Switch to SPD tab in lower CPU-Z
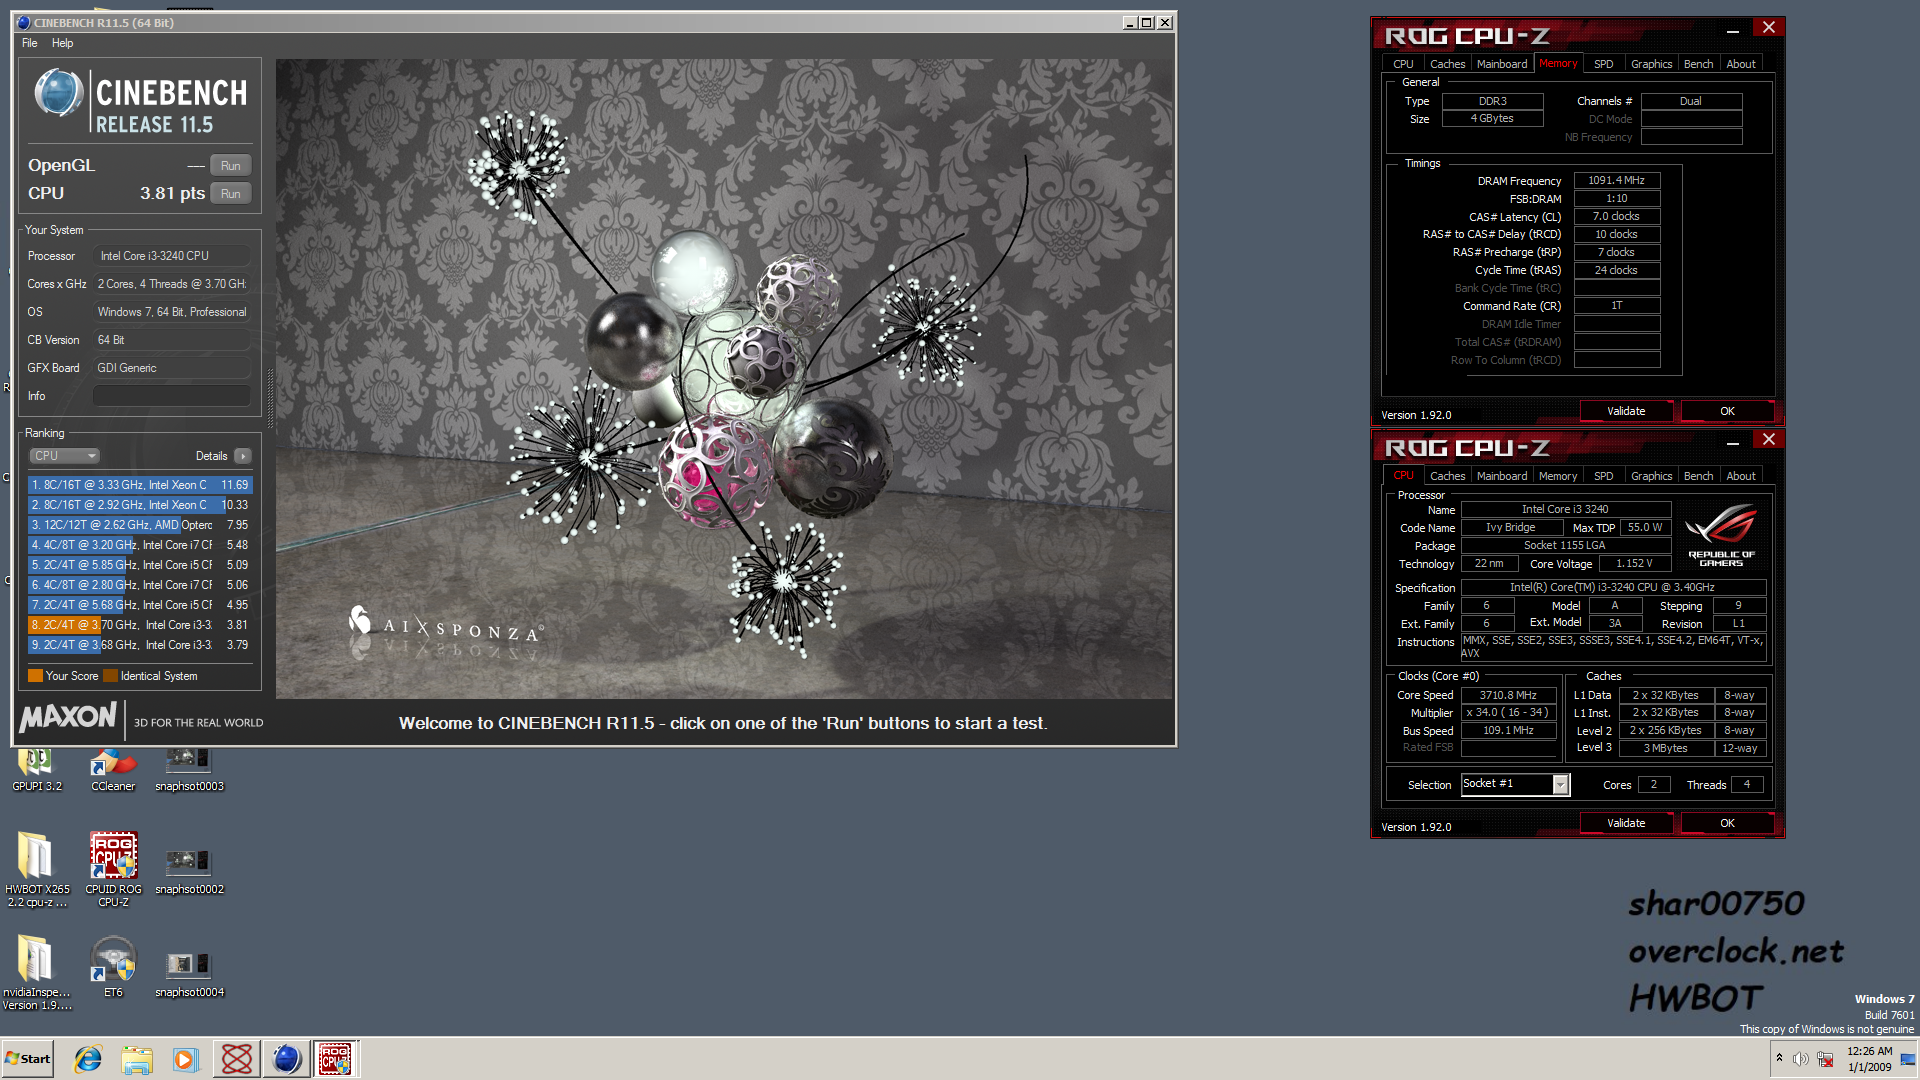Image resolution: width=1920 pixels, height=1080 pixels. point(1603,476)
